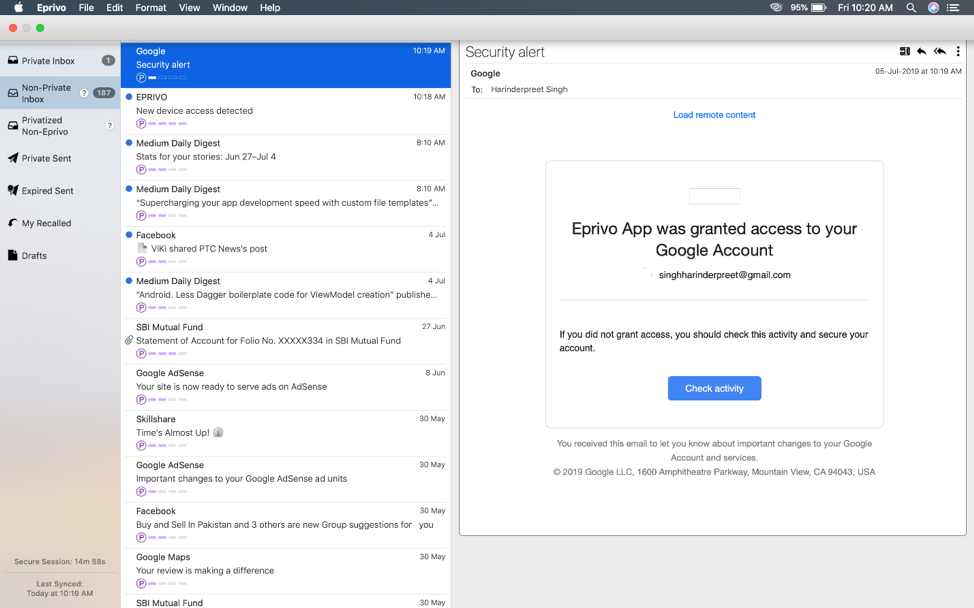Reply all to the Security alert email
Image resolution: width=974 pixels, height=608 pixels.
pos(940,52)
